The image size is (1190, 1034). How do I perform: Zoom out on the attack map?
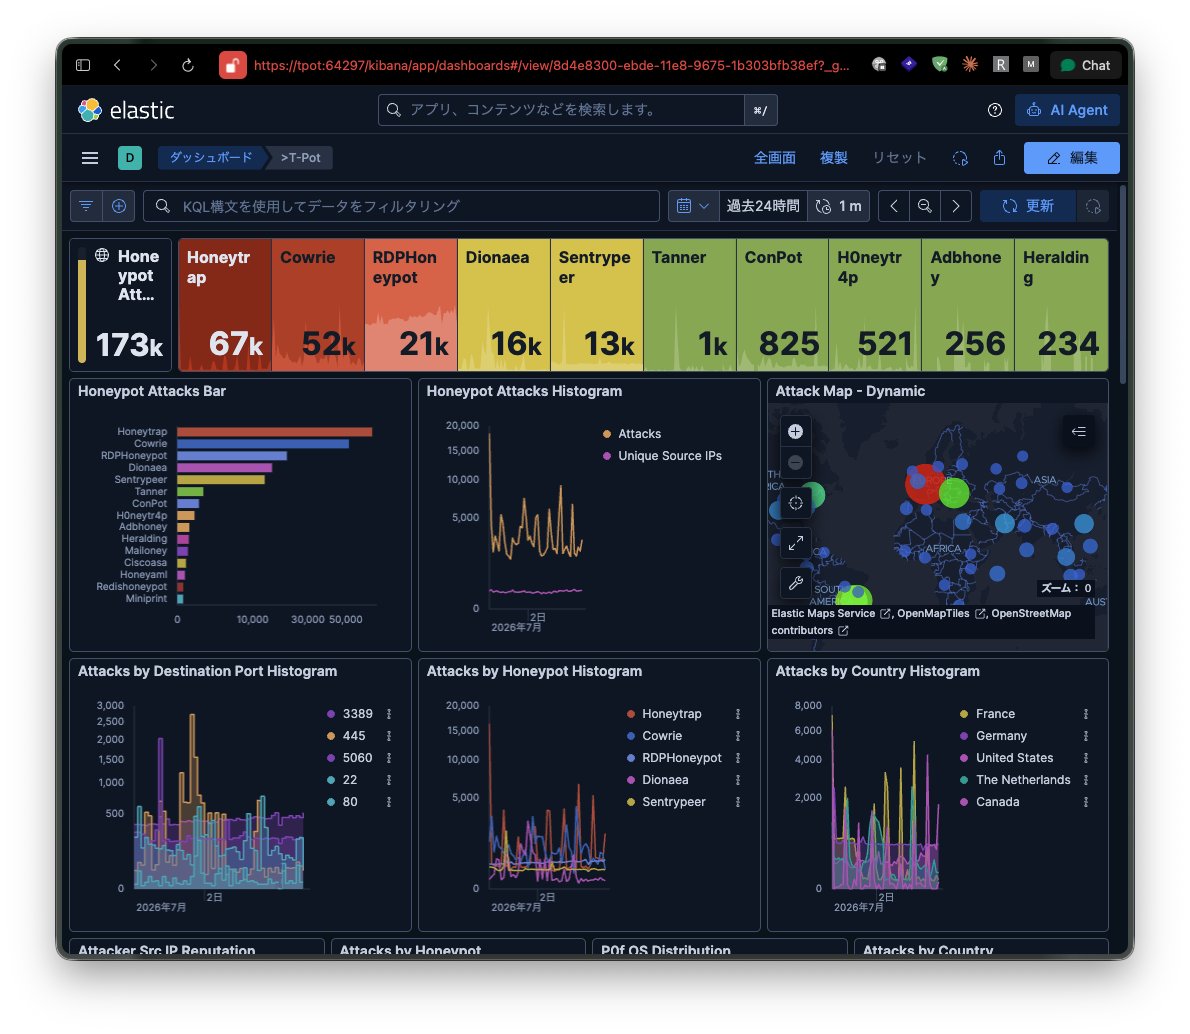(x=795, y=462)
